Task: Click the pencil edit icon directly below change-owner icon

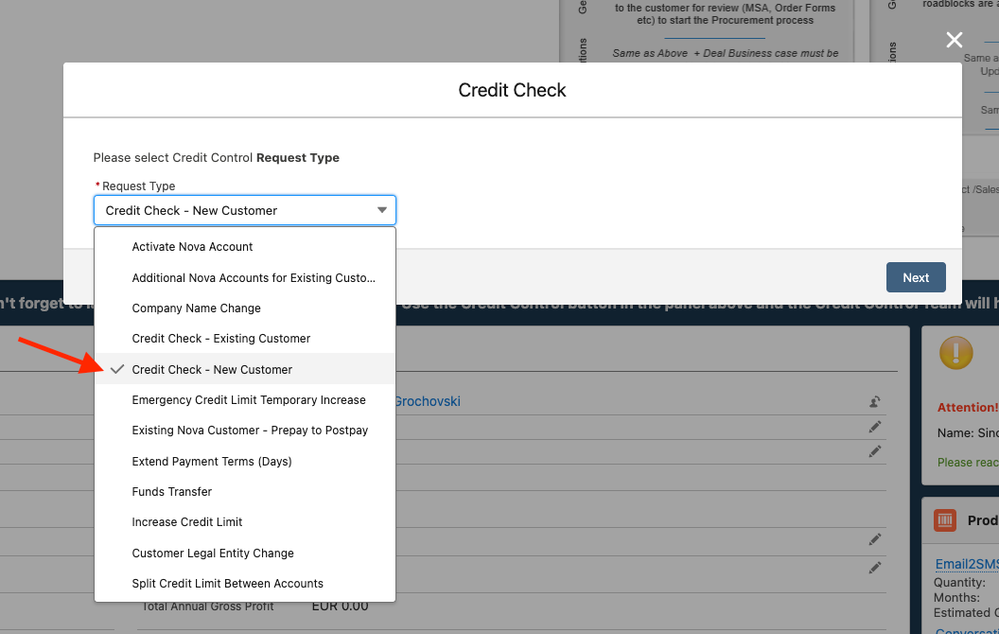Action: coord(875,427)
